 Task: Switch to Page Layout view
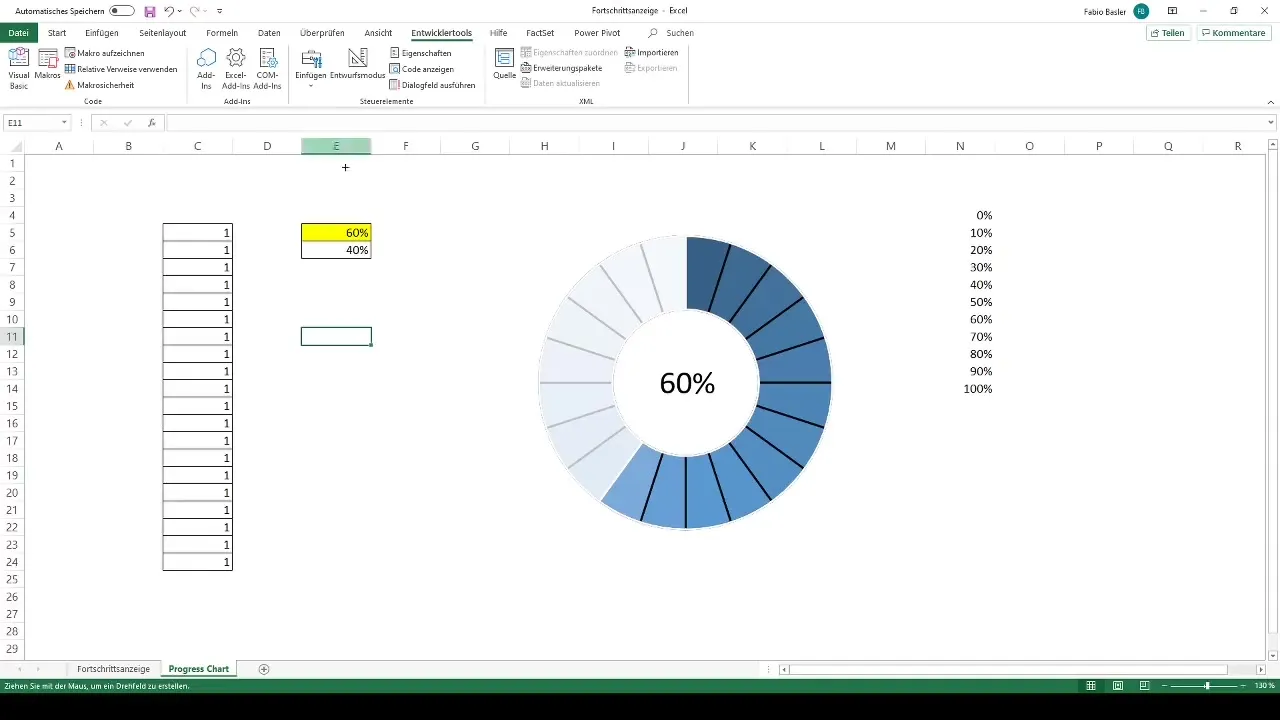click(x=1117, y=686)
